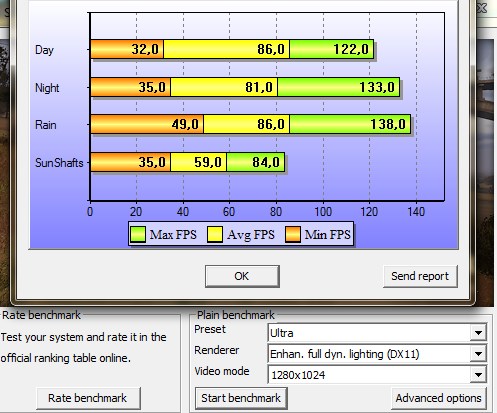The height and width of the screenshot is (413, 497).
Task: Click the axis value 20
Action: coord(136,212)
